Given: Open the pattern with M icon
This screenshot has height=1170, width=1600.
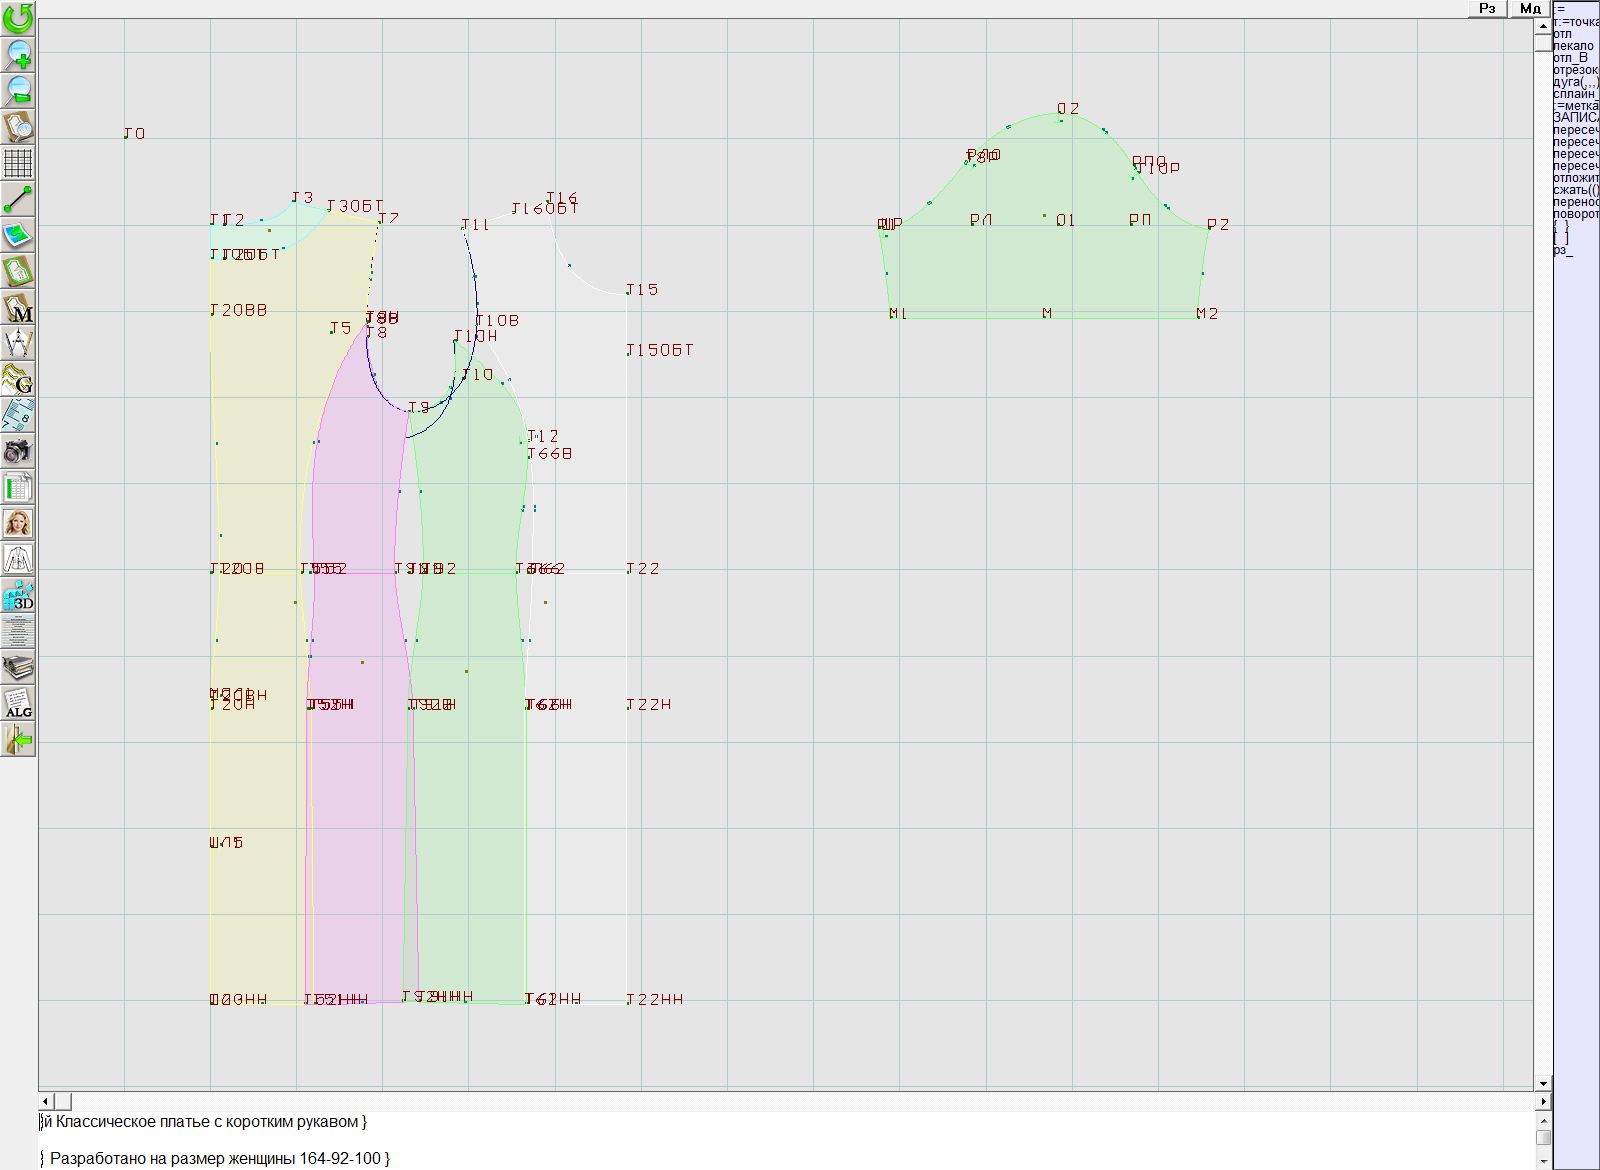Looking at the screenshot, I should (x=18, y=307).
